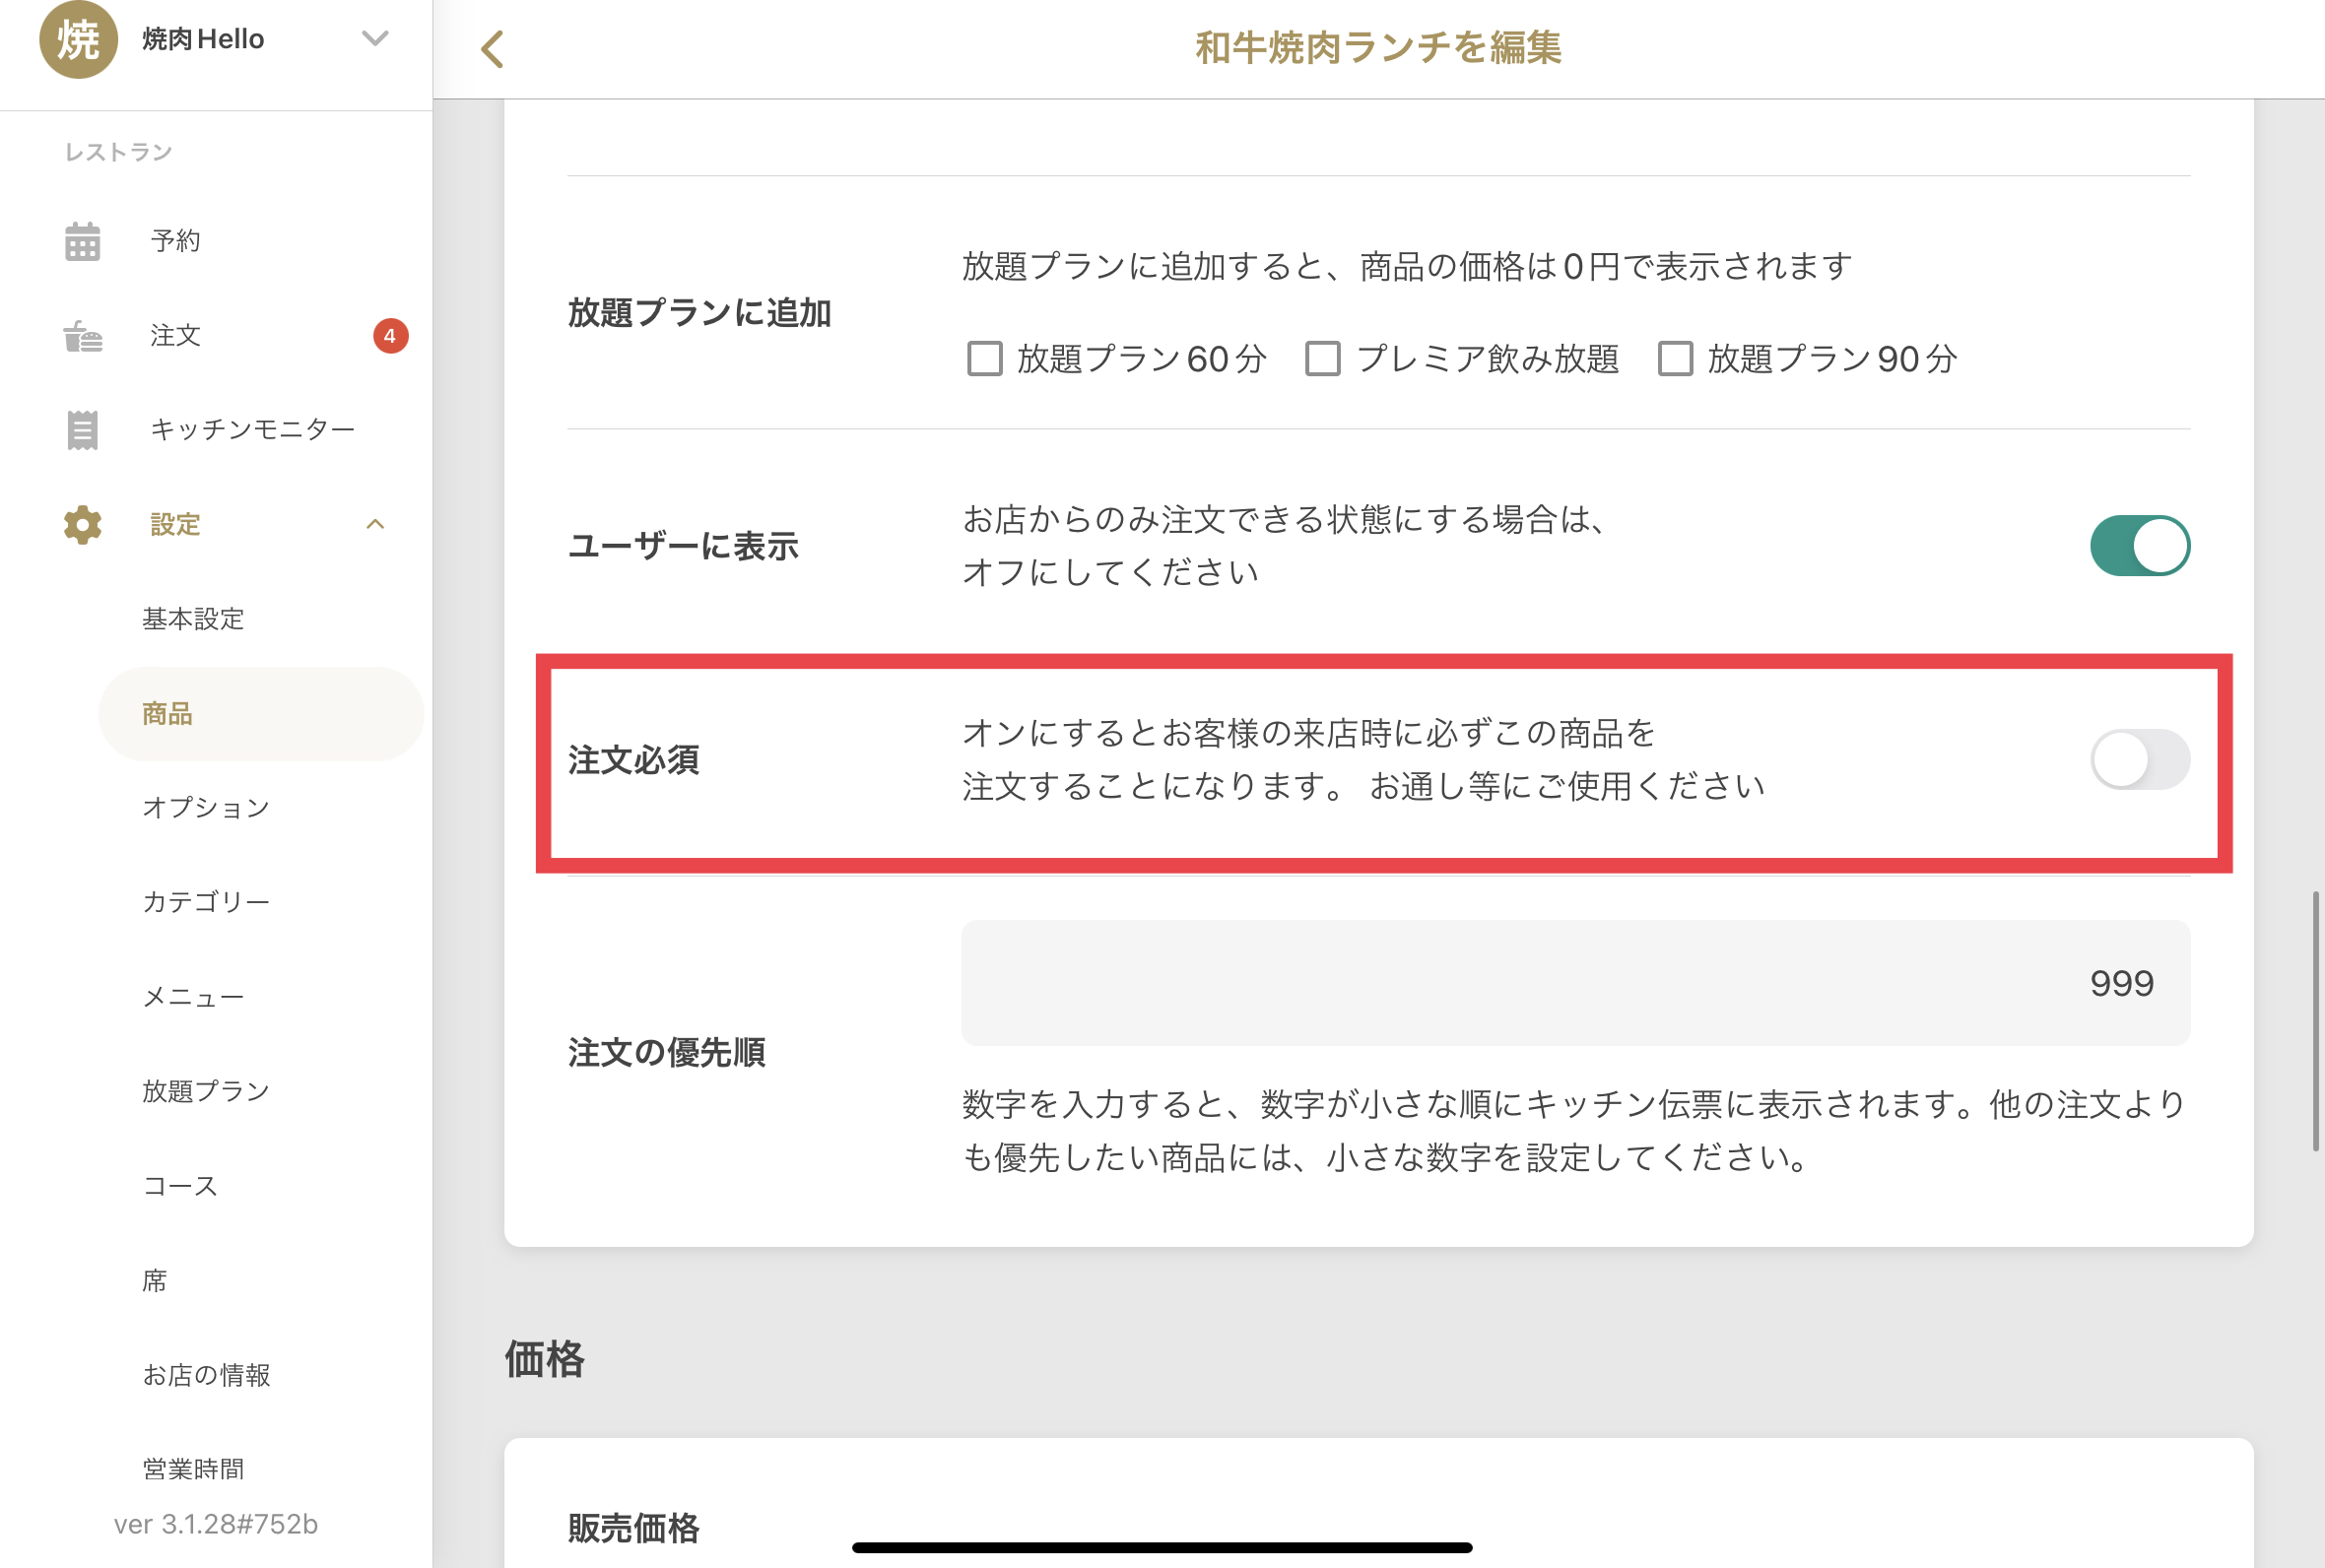Click the 和牛焼肉ランチを編集 title
The width and height of the screenshot is (2325, 1568).
click(1378, 48)
